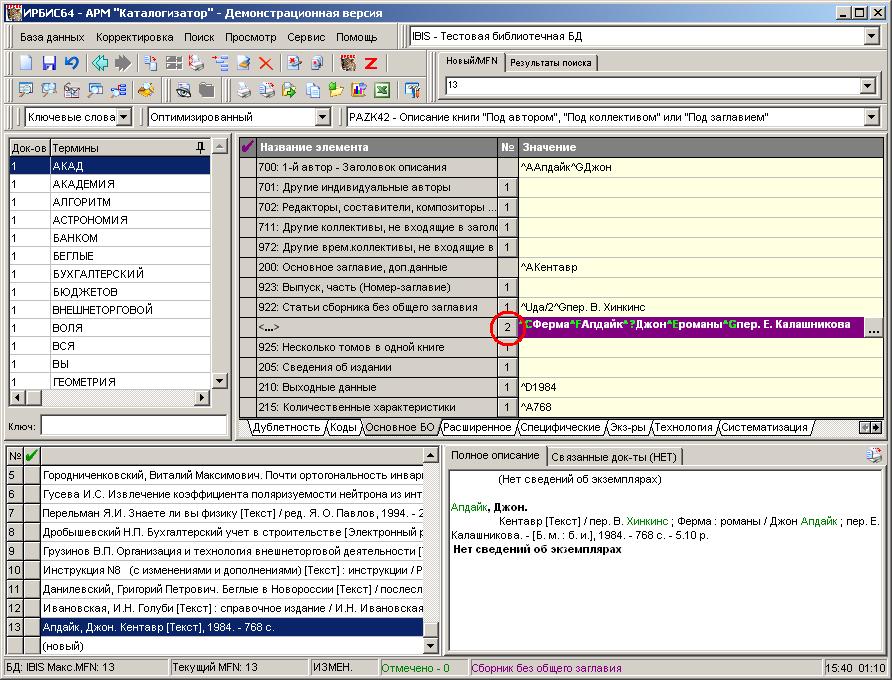Click the green checkmark column header in record list
The height and width of the screenshot is (680, 892).
click(x=32, y=456)
